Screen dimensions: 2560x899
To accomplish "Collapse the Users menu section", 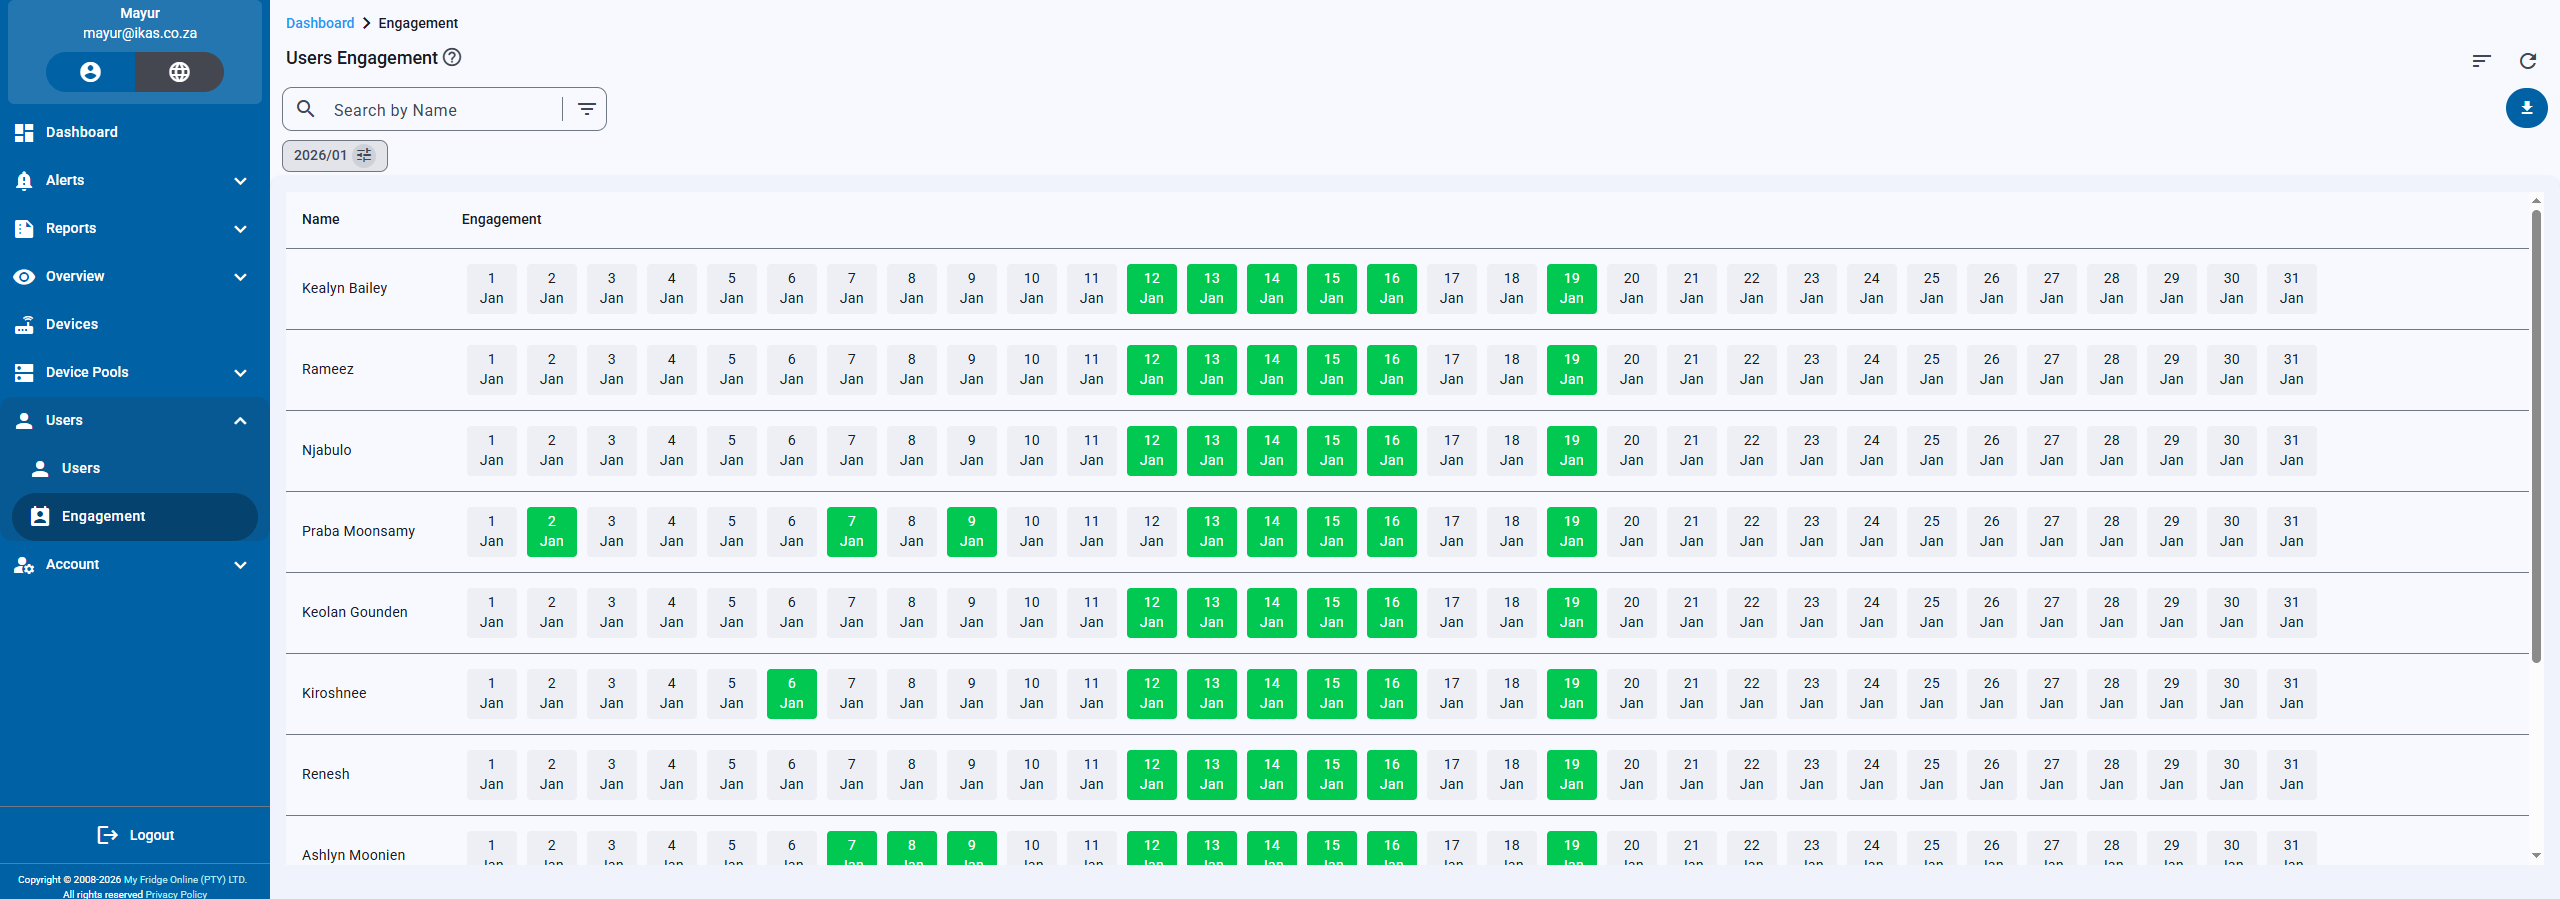I will [x=240, y=420].
